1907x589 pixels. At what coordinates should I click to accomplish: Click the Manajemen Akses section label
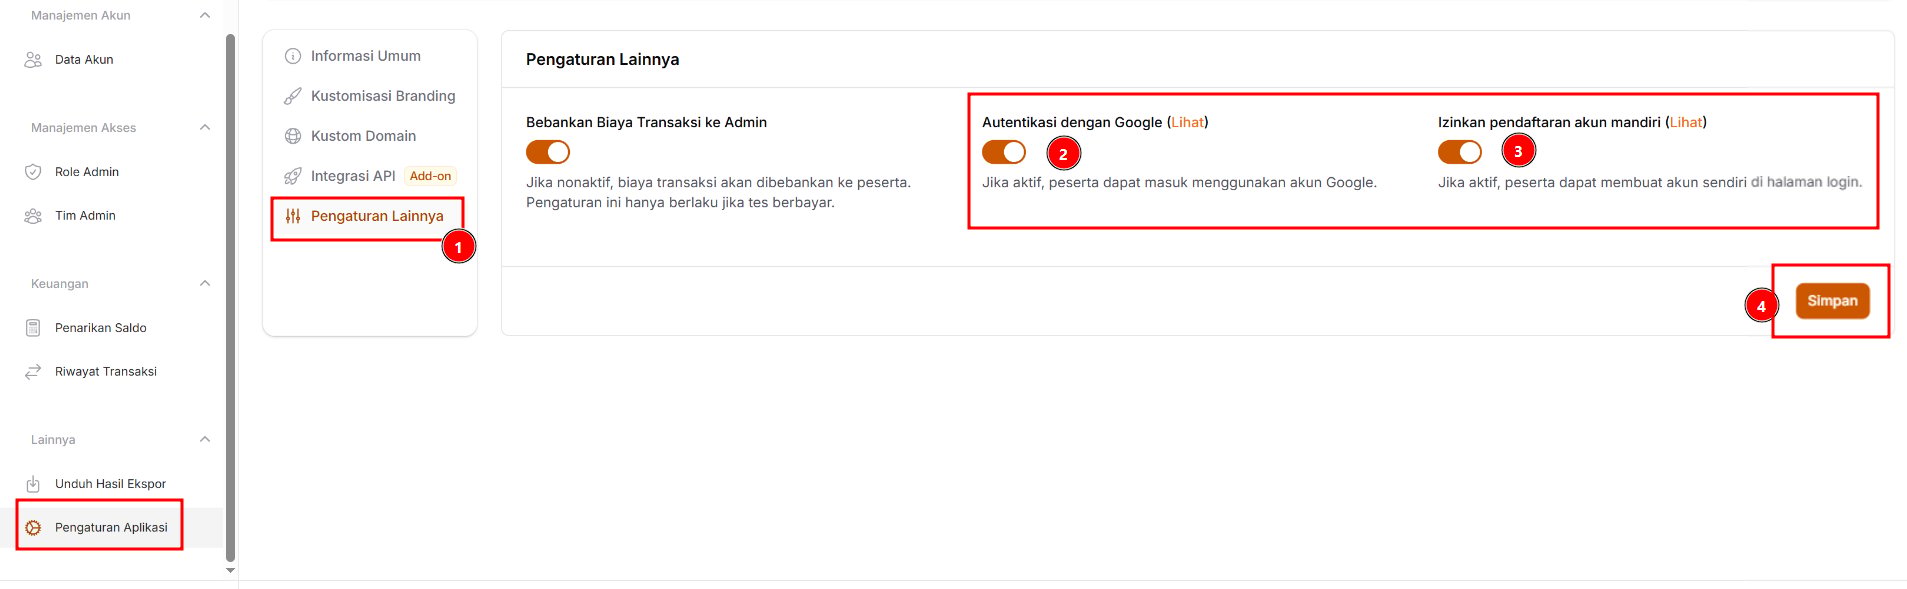tap(84, 127)
